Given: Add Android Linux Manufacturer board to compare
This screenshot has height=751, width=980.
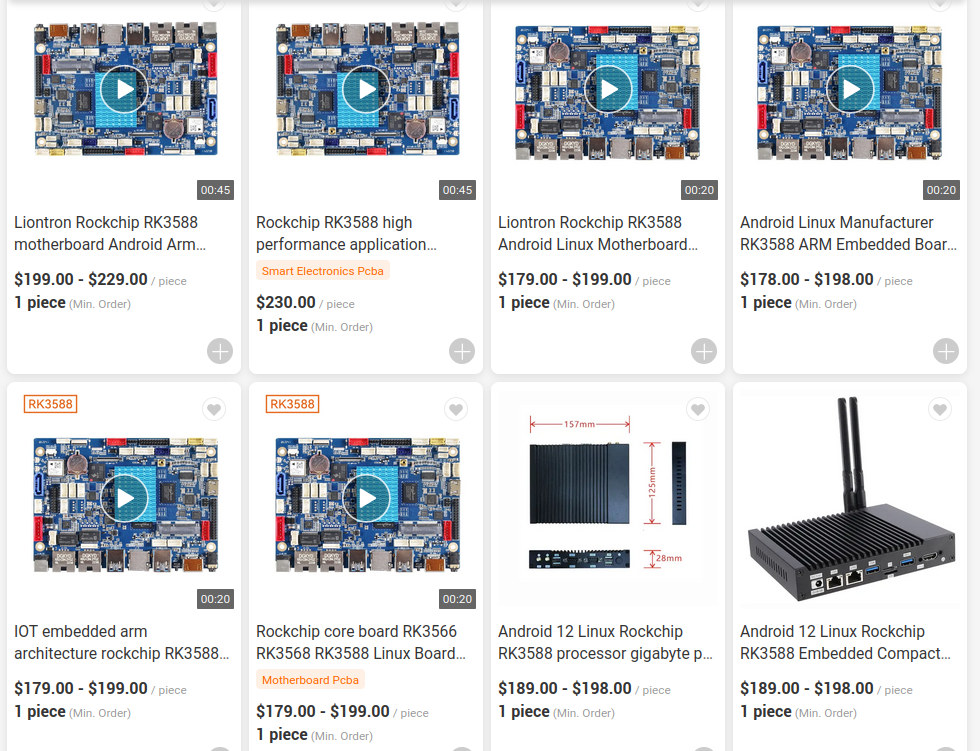Looking at the screenshot, I should [x=946, y=351].
